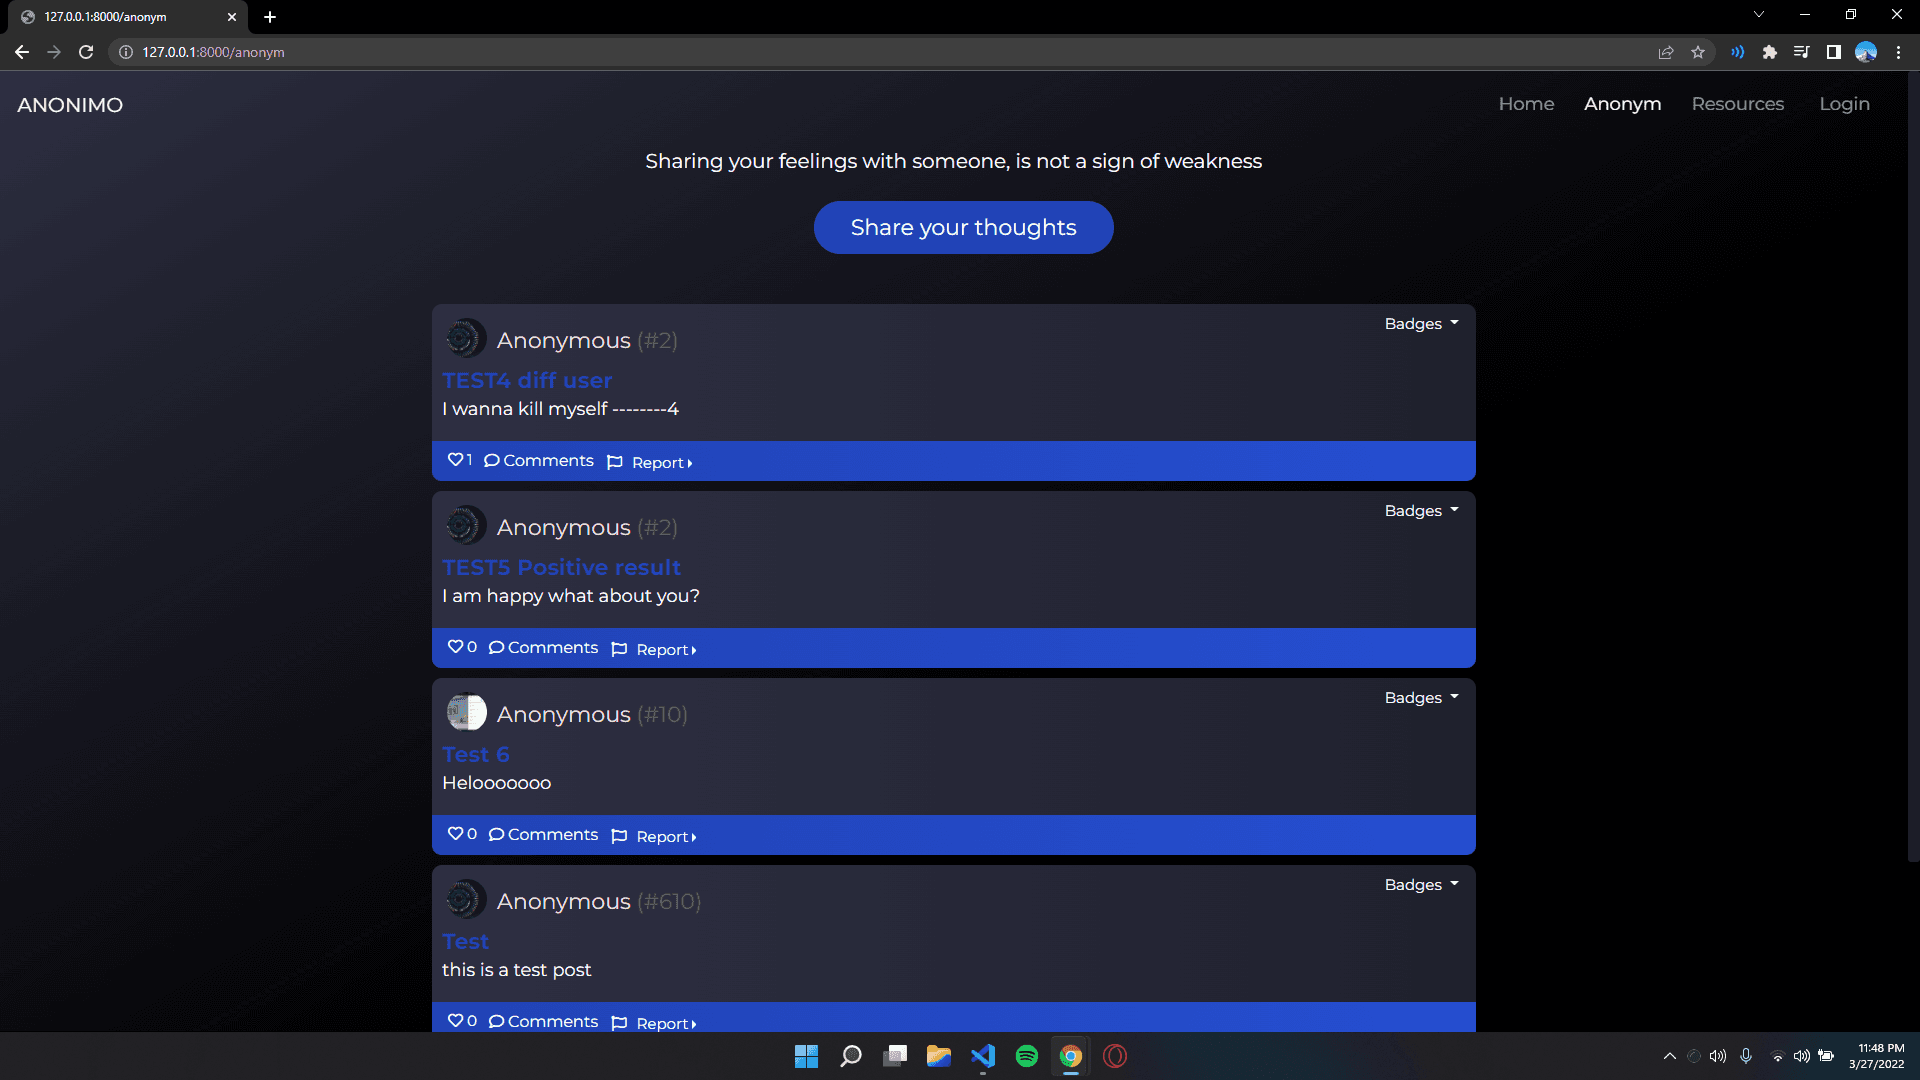Open Spotify from the taskbar

click(x=1026, y=1056)
